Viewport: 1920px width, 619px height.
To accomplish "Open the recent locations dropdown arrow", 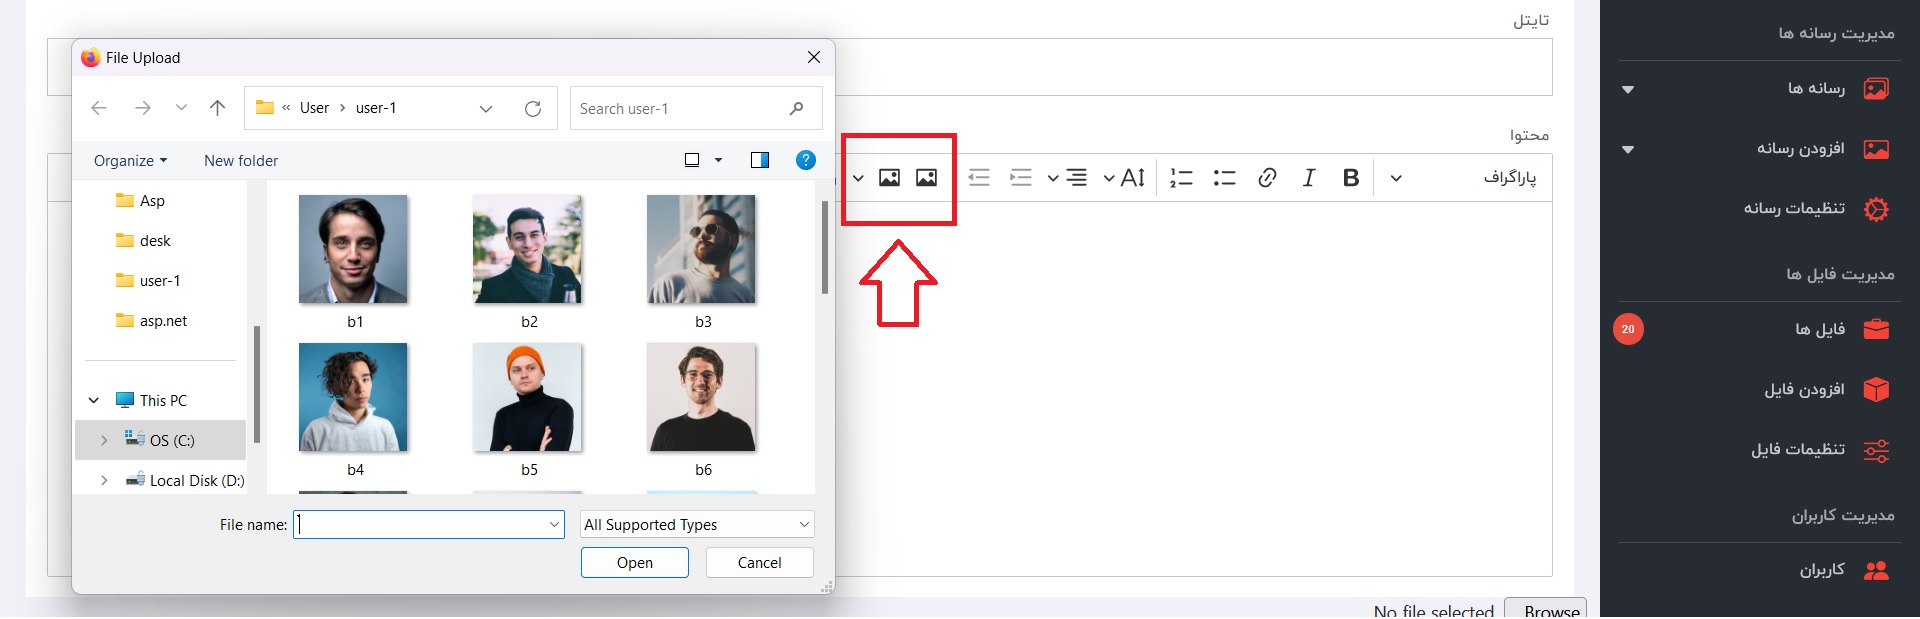I will pyautogui.click(x=181, y=108).
